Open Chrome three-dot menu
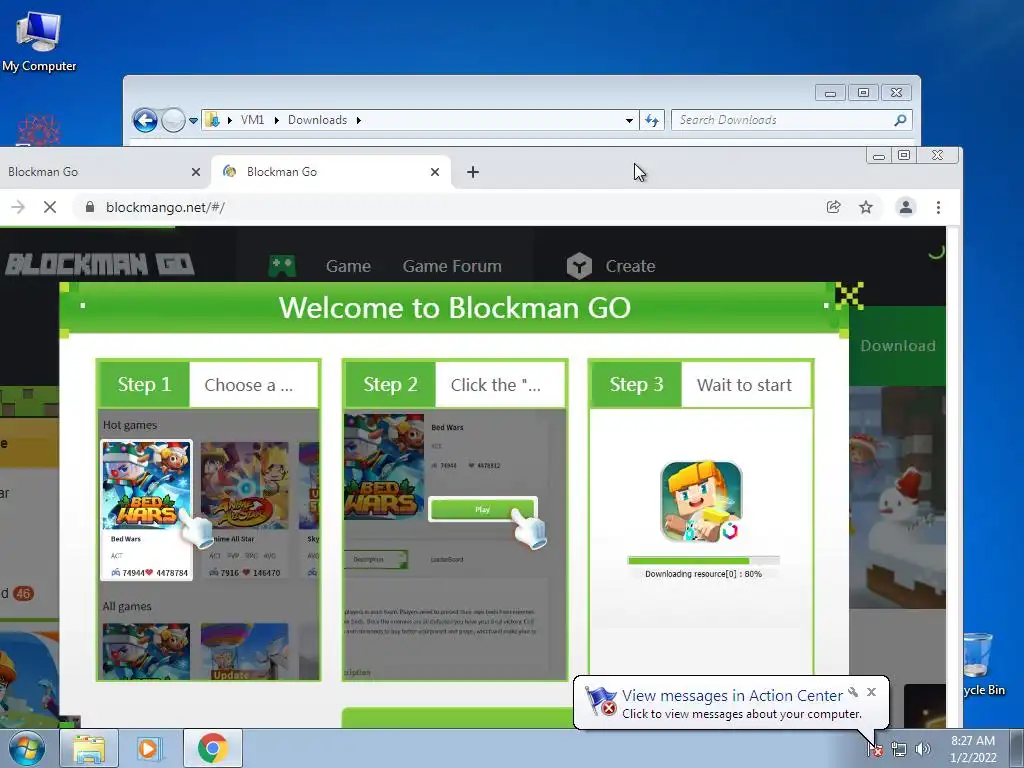The height and width of the screenshot is (768, 1024). pyautogui.click(x=938, y=207)
